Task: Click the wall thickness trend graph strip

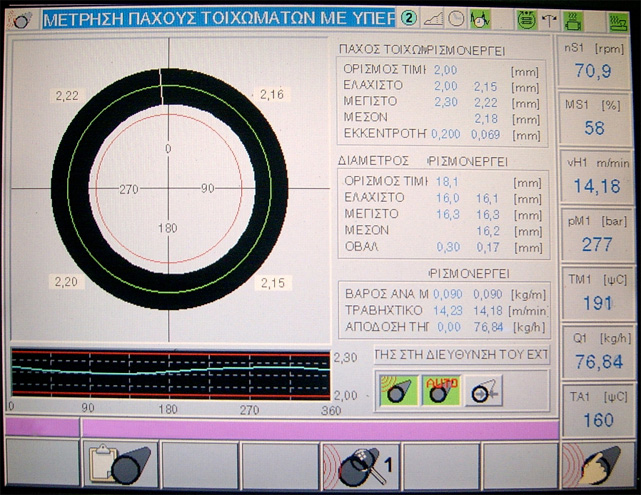Action: click(168, 374)
